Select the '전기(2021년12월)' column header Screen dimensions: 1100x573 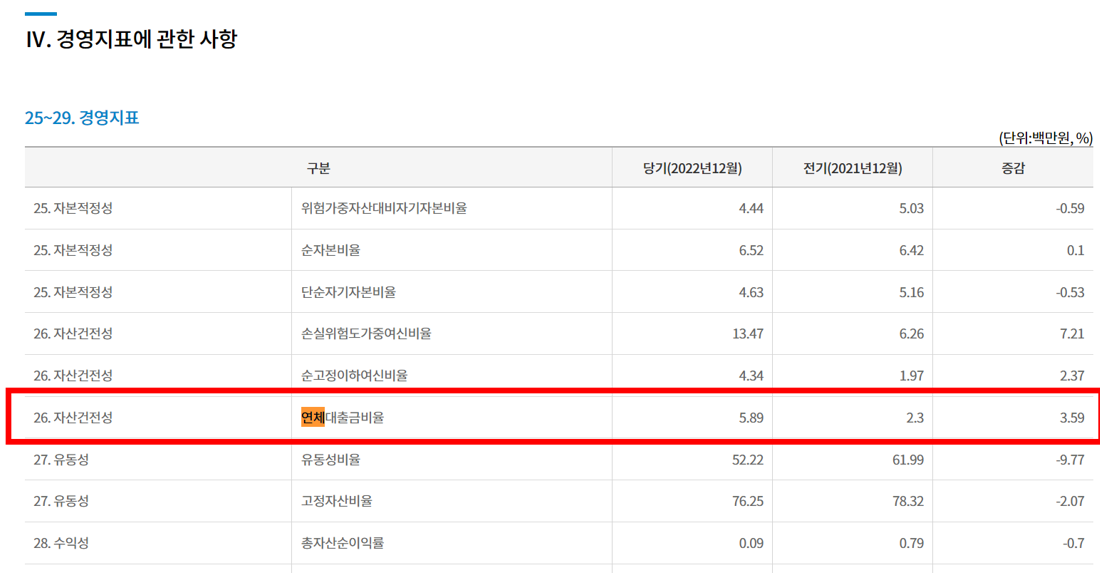(x=852, y=168)
